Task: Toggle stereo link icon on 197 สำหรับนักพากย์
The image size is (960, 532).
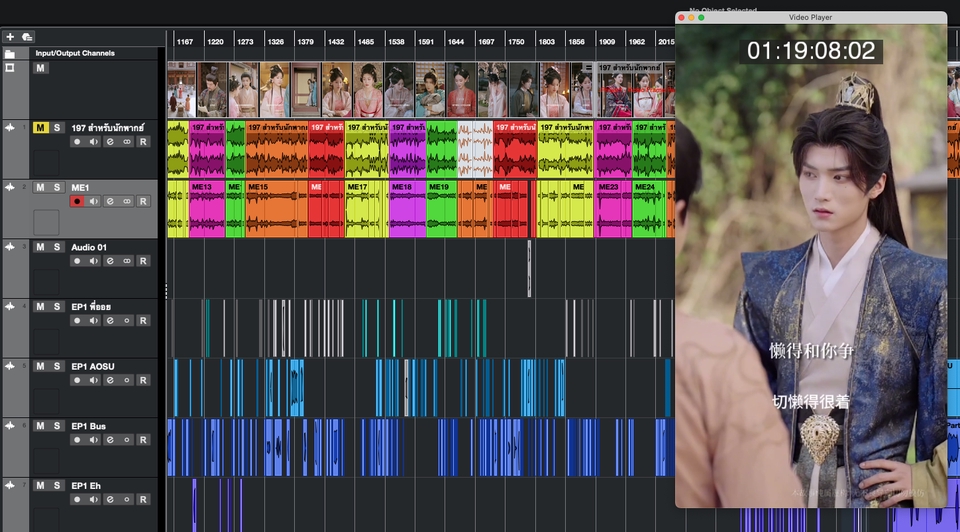Action: [x=127, y=142]
